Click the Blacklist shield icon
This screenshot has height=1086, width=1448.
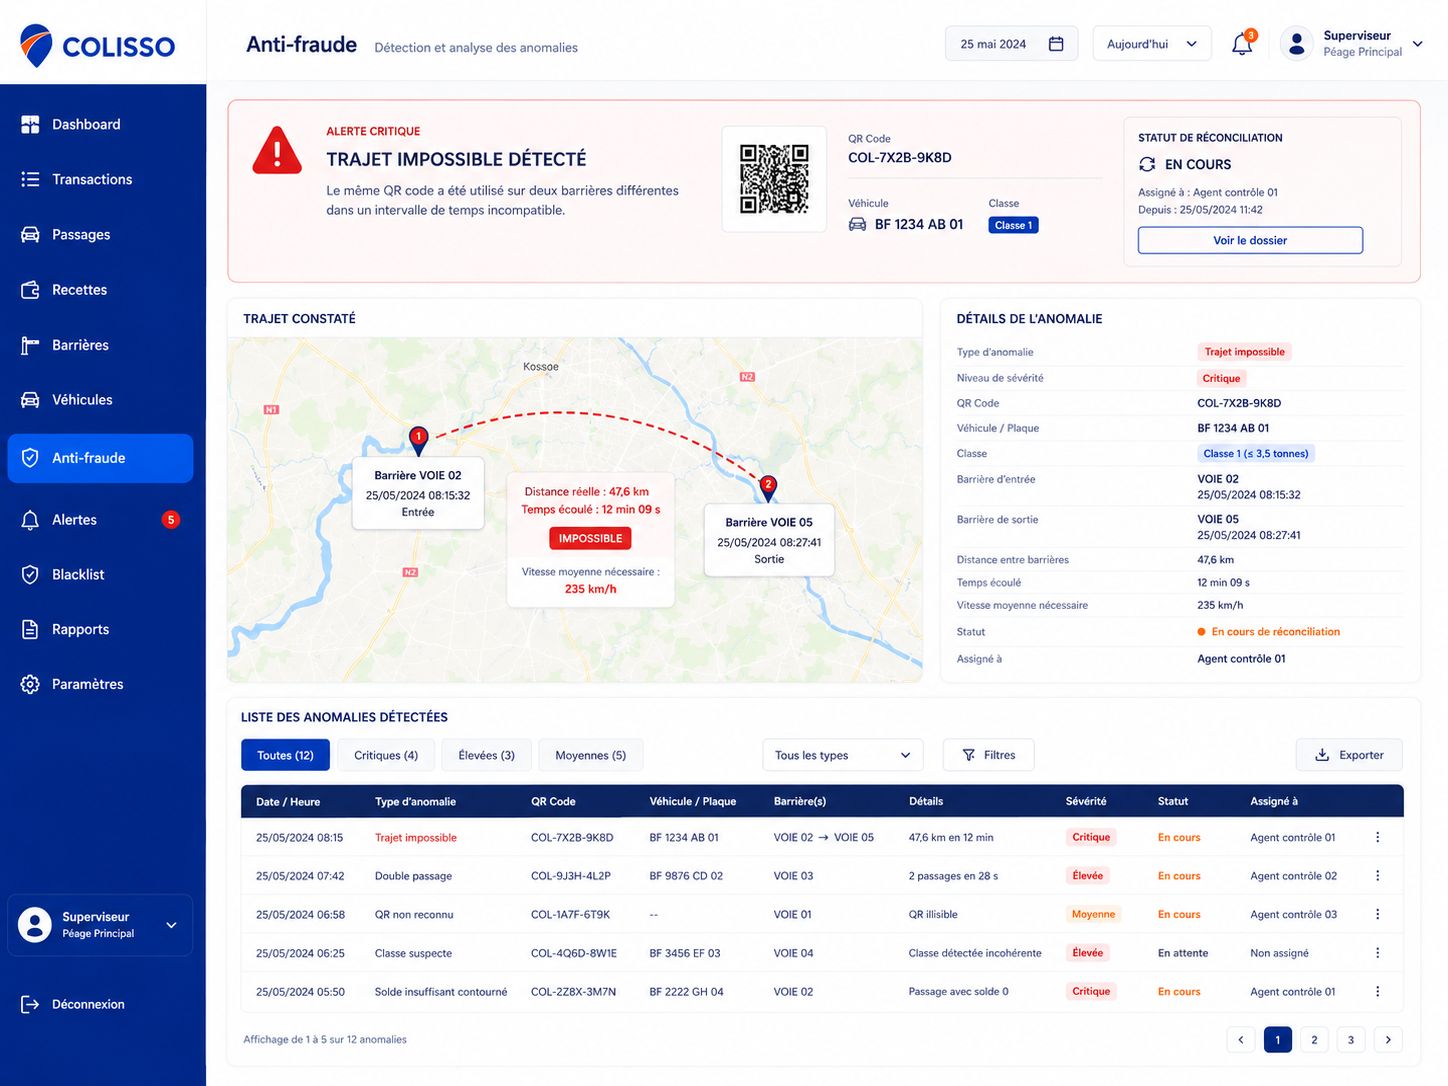30,574
